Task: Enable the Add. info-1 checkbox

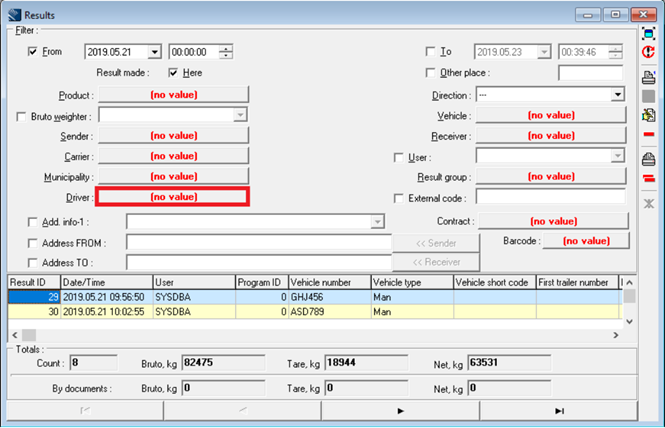Action: pyautogui.click(x=32, y=222)
